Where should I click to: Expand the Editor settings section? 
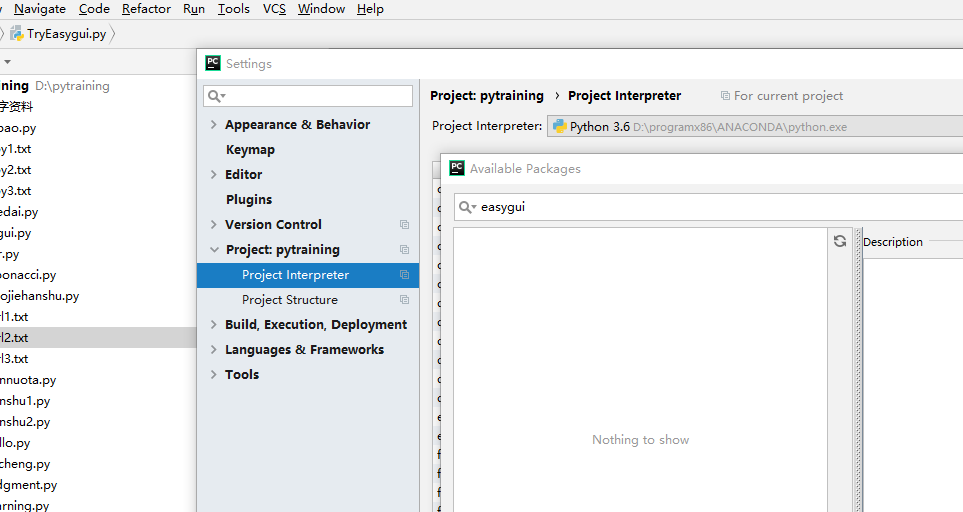click(x=214, y=174)
